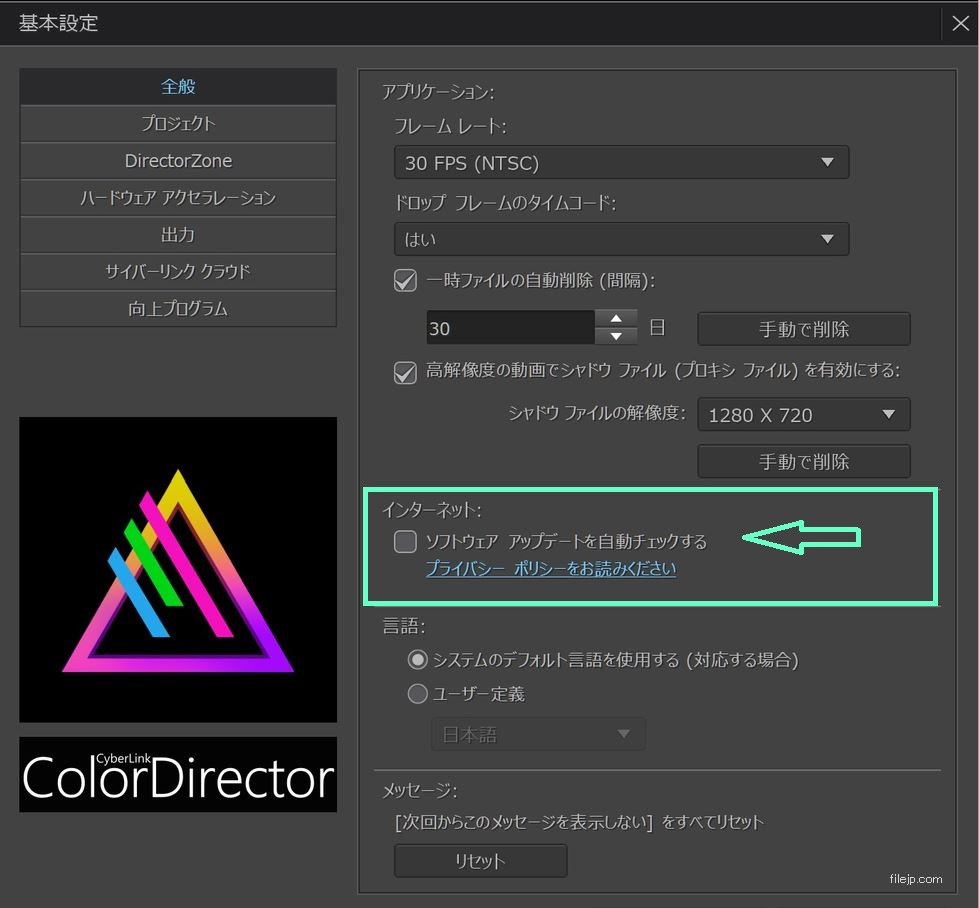This screenshot has width=979, height=908.
Task: Enable ソフトウェア アップデートを自動チェックする checkbox
Action: point(405,541)
